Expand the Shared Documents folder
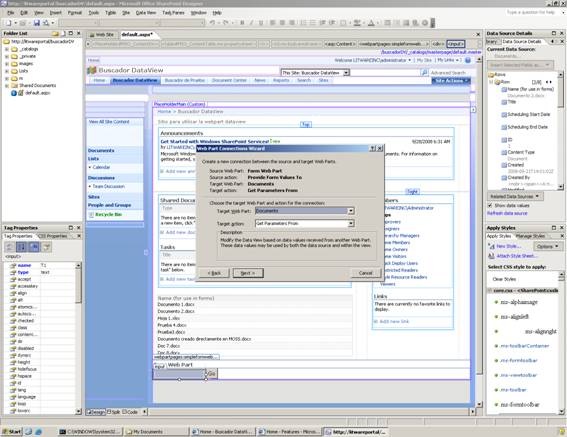567x437 pixels. click(x=7, y=86)
